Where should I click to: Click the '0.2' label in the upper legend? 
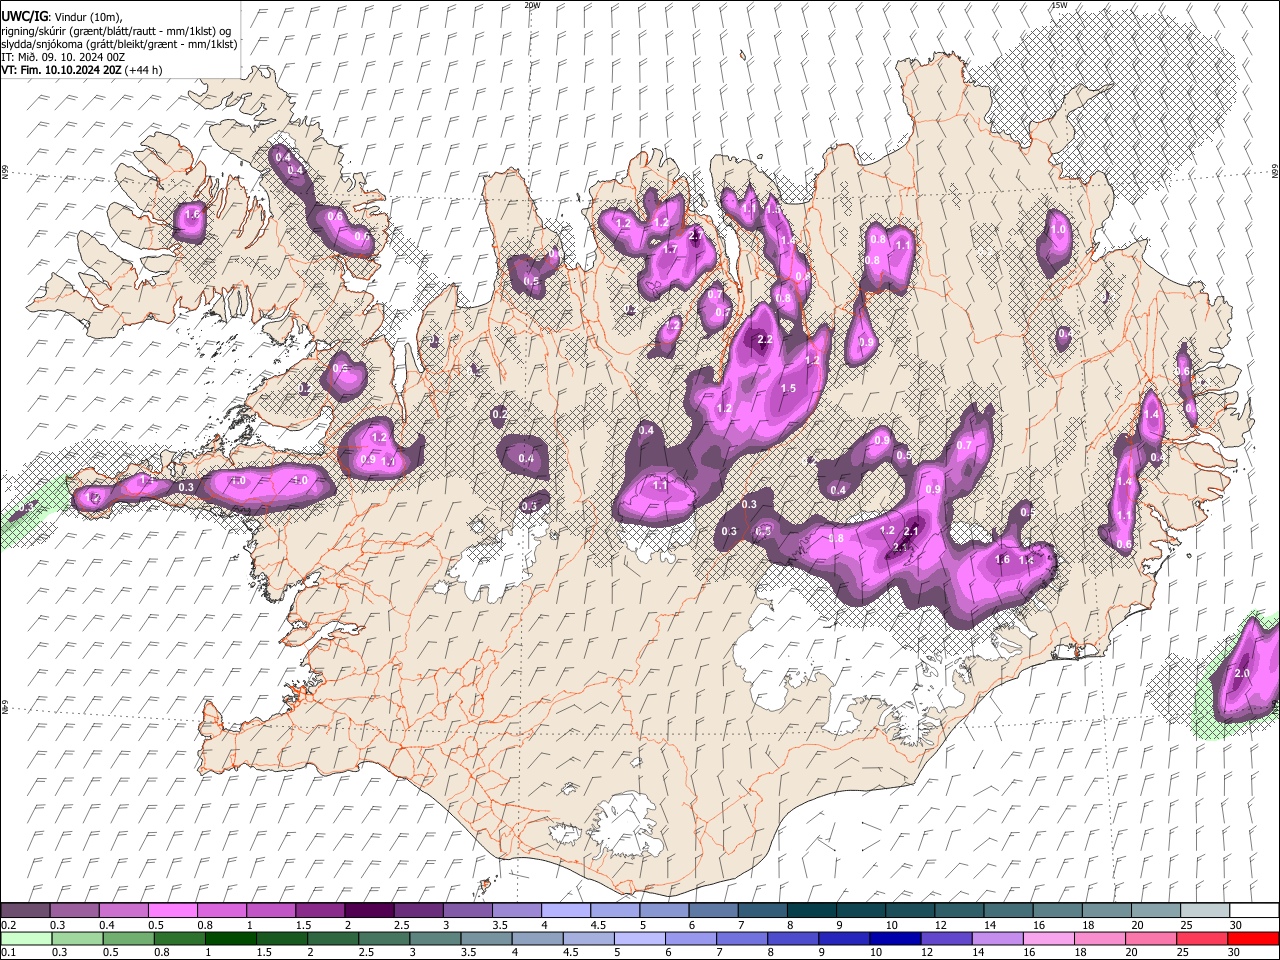(x=7, y=925)
